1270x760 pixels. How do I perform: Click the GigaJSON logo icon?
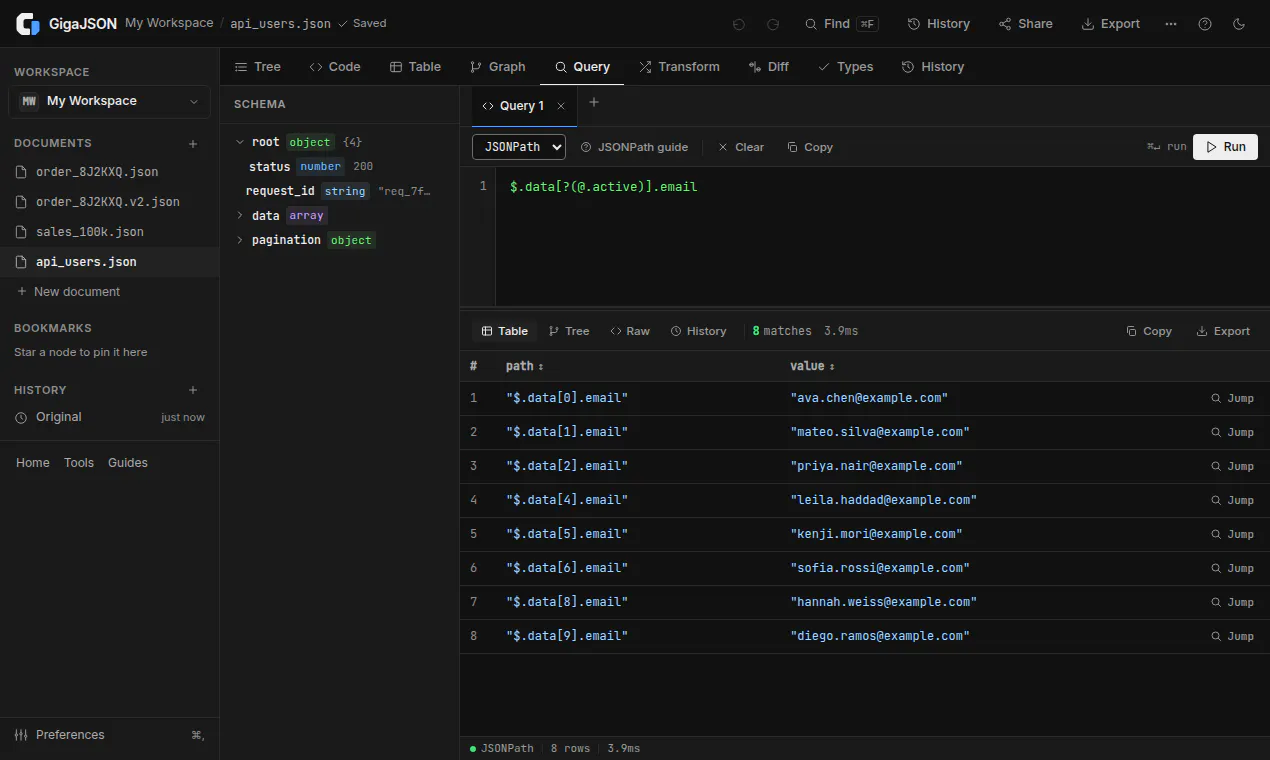point(28,24)
